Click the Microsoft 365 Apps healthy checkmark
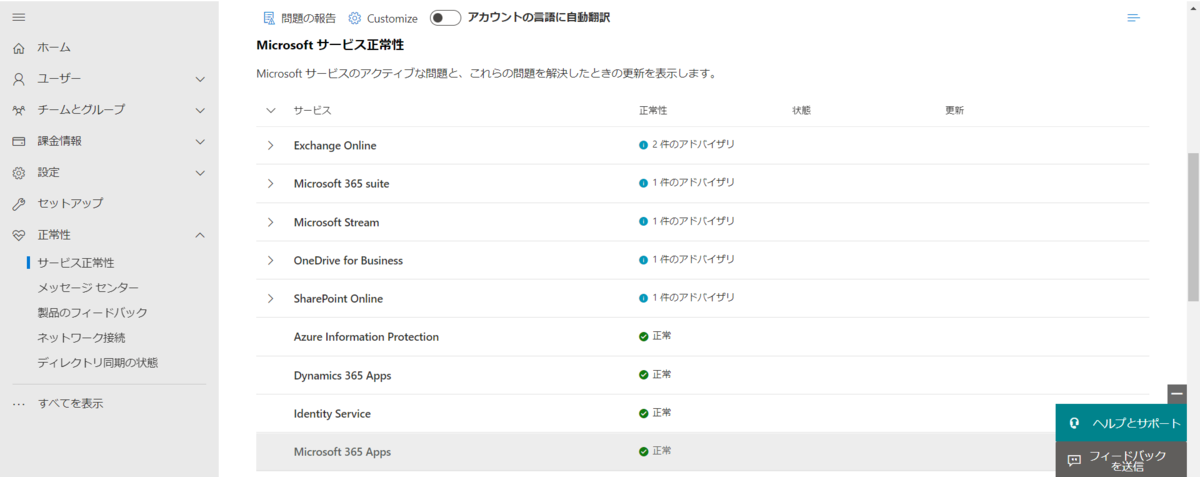 pyautogui.click(x=643, y=452)
